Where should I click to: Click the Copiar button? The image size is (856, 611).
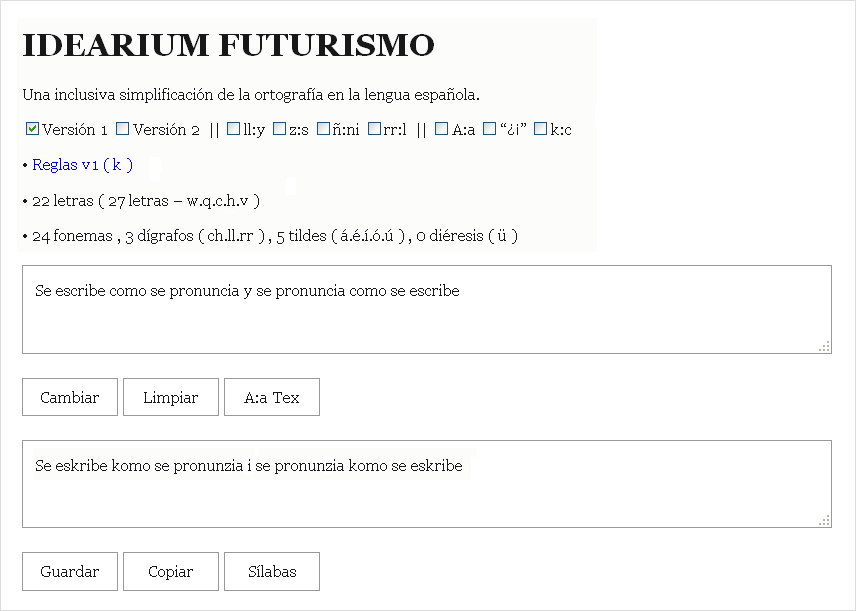(170, 572)
